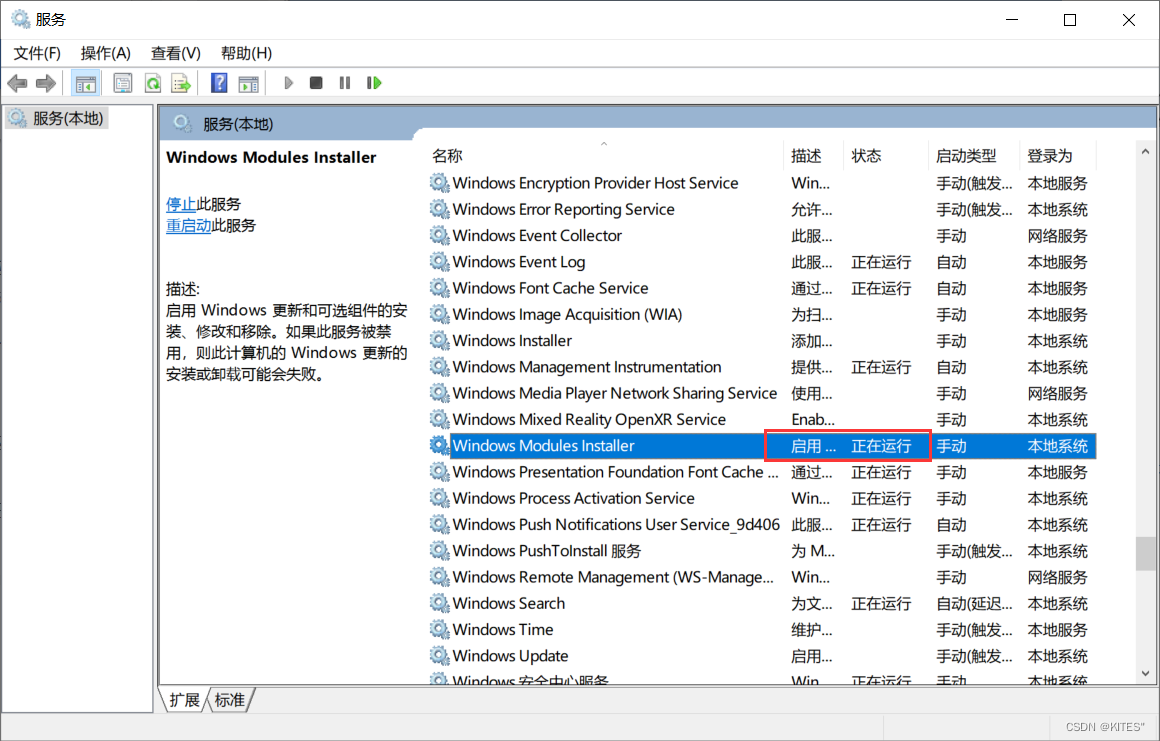Screen dimensions: 1160x741
Task: Click the Stop Service square icon
Action: click(316, 83)
